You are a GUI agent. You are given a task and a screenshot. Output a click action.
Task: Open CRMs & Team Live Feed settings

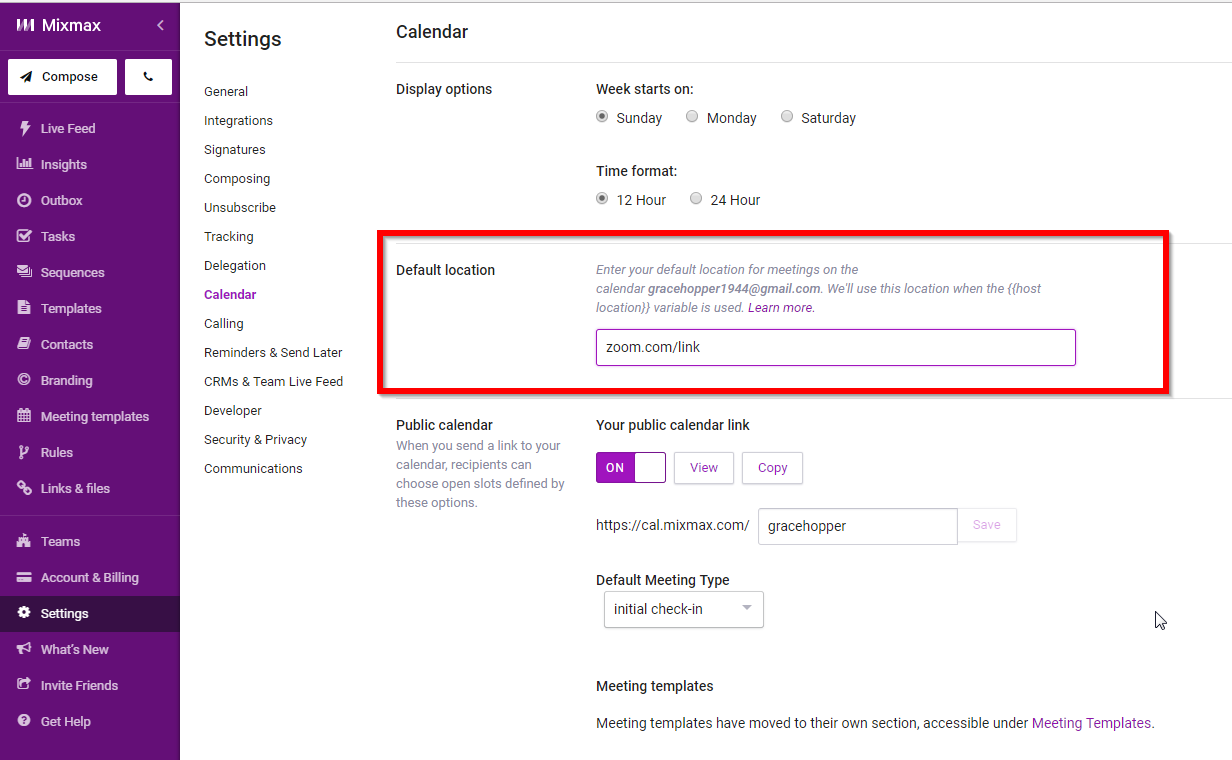pos(273,381)
